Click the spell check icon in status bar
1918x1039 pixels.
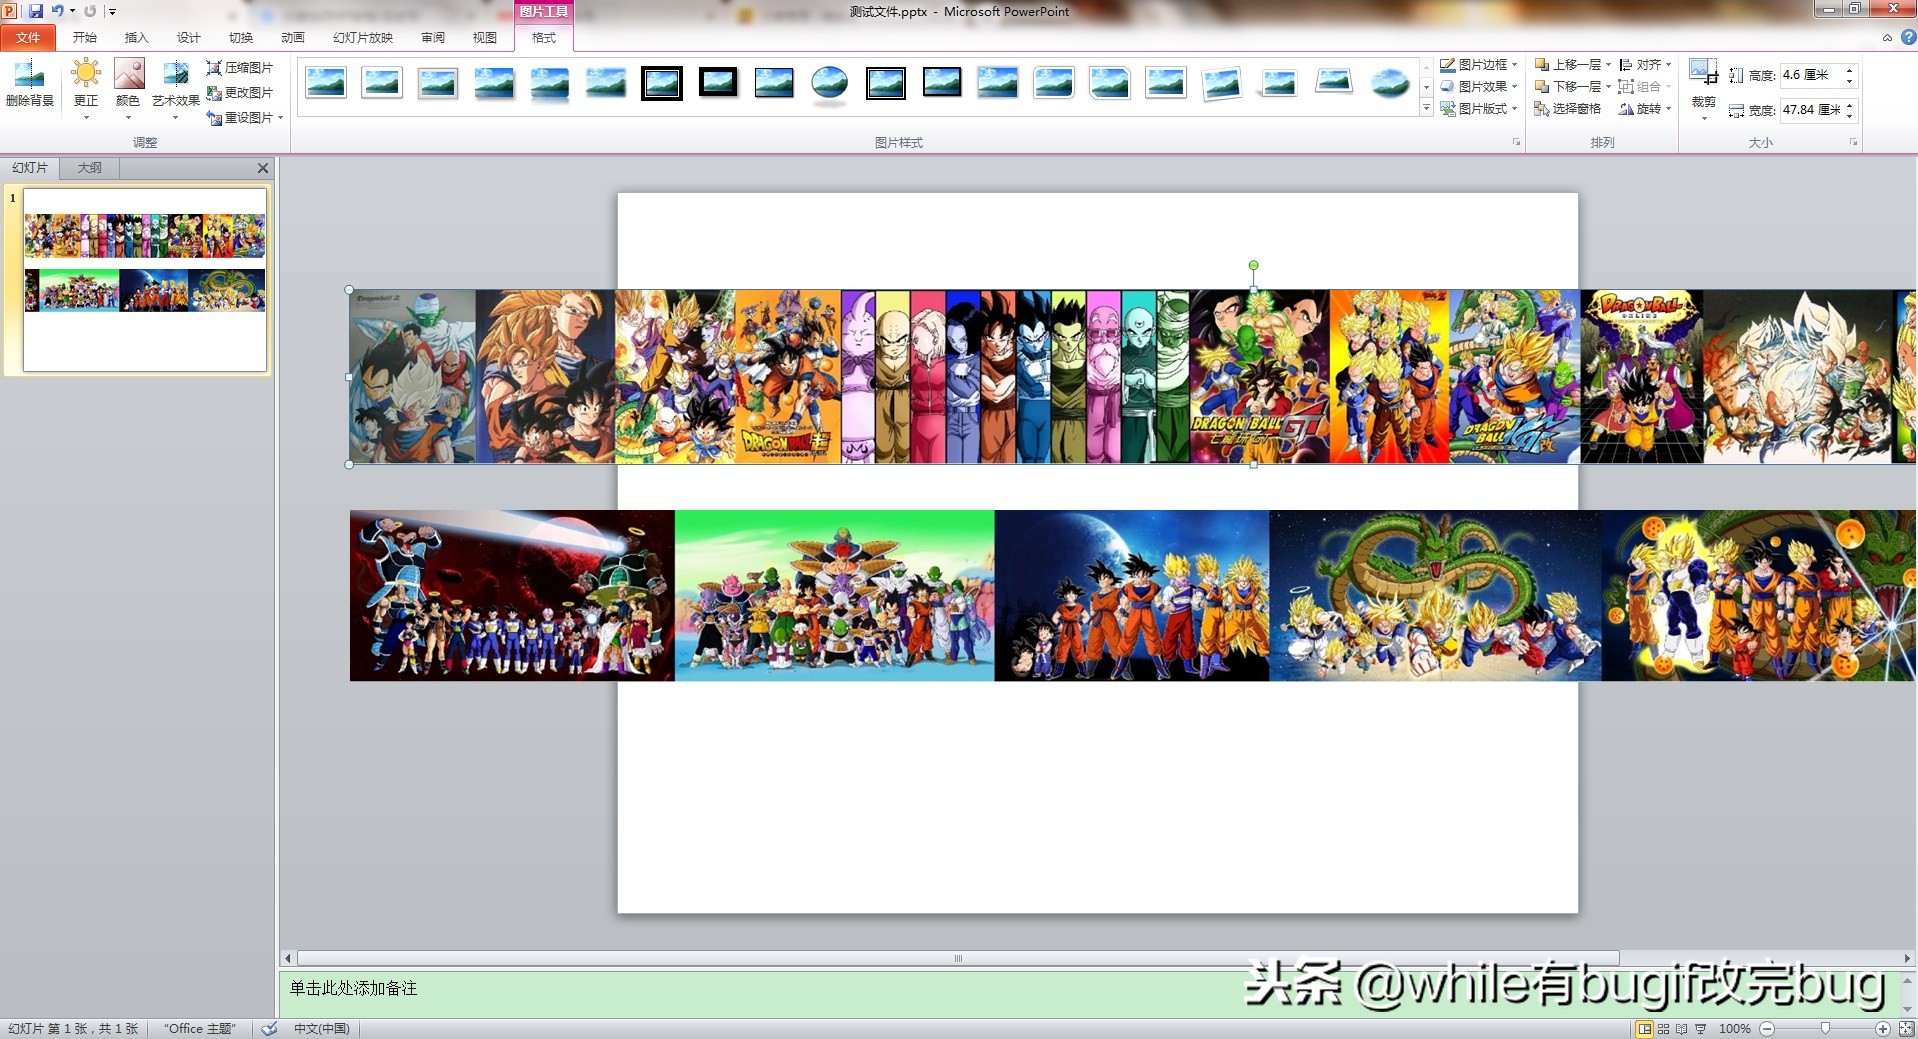pyautogui.click(x=269, y=1028)
